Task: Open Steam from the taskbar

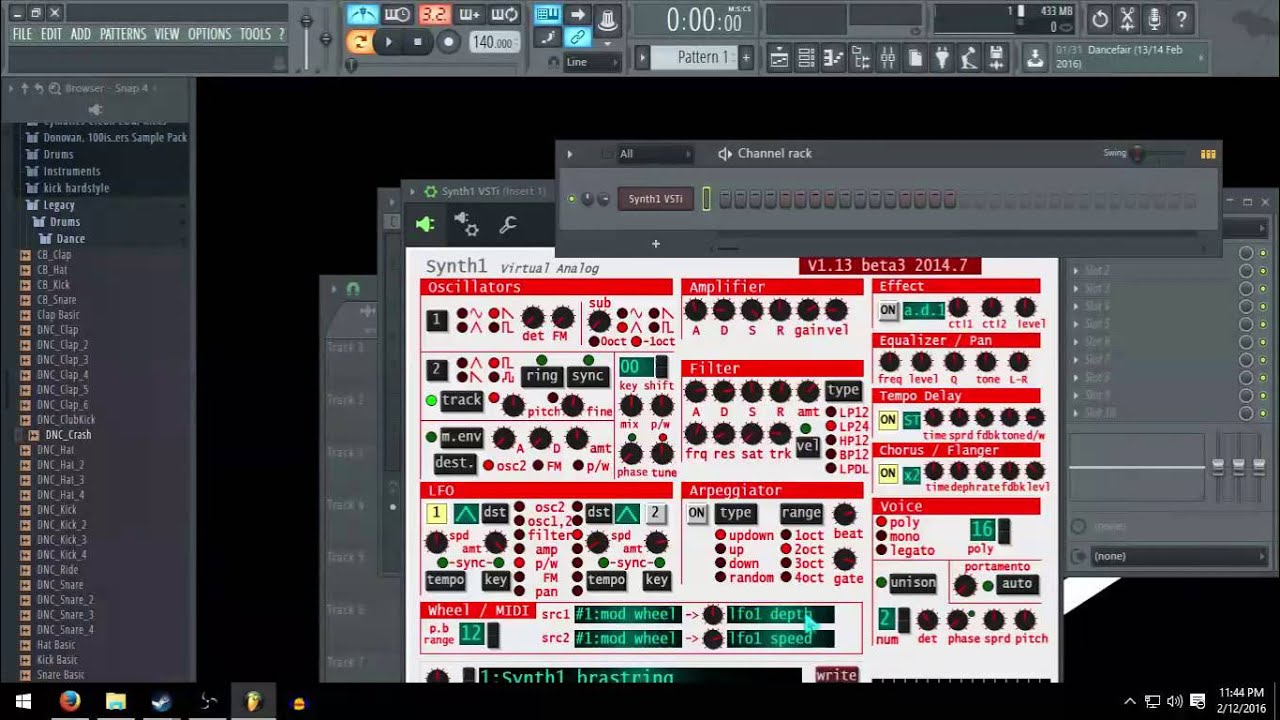Action: (x=161, y=701)
